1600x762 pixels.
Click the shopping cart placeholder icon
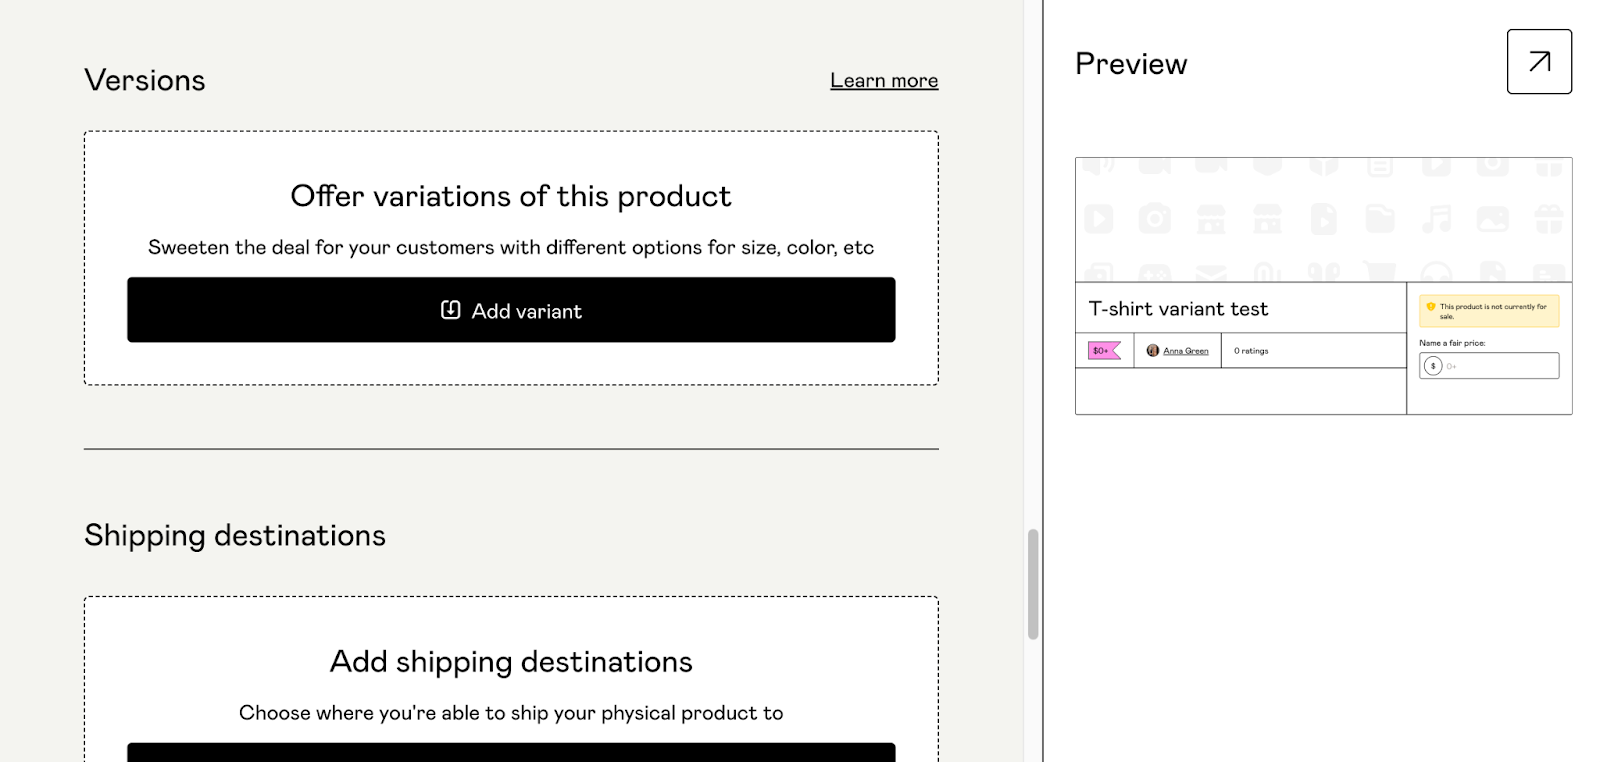coord(1380,272)
